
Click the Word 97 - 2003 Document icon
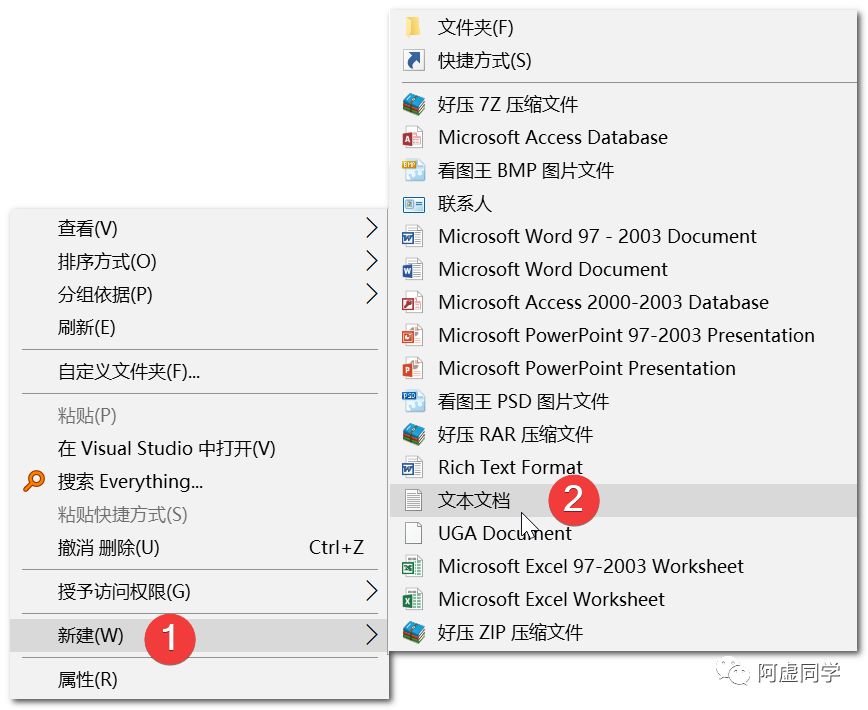tap(413, 236)
